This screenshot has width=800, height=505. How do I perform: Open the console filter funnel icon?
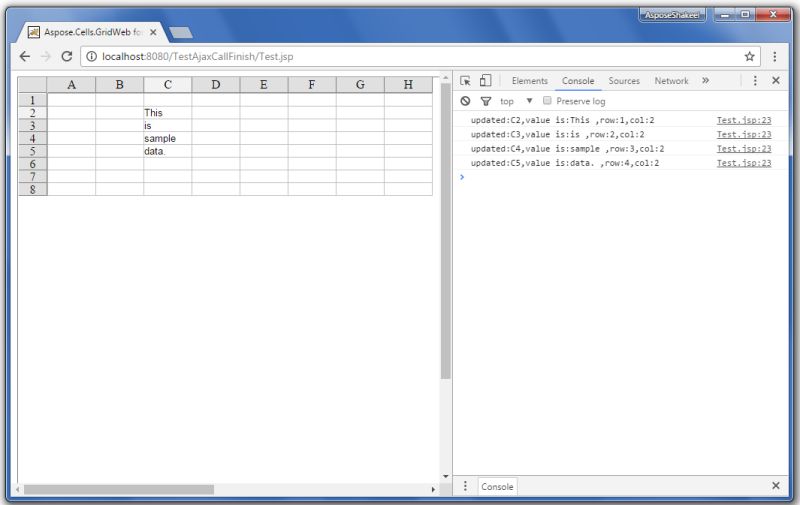tap(486, 101)
